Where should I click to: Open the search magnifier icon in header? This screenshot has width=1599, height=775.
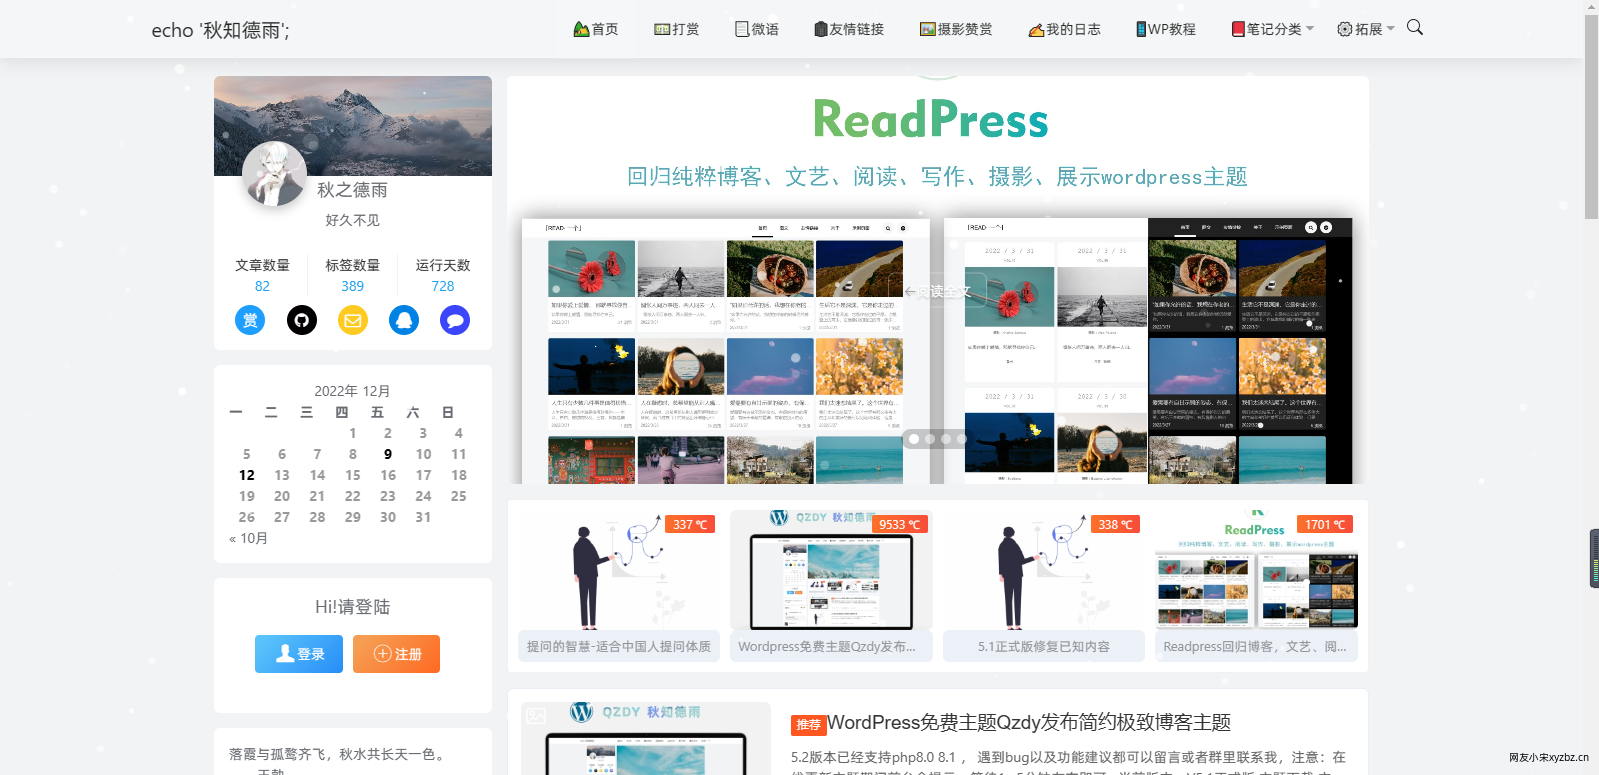[x=1414, y=27]
